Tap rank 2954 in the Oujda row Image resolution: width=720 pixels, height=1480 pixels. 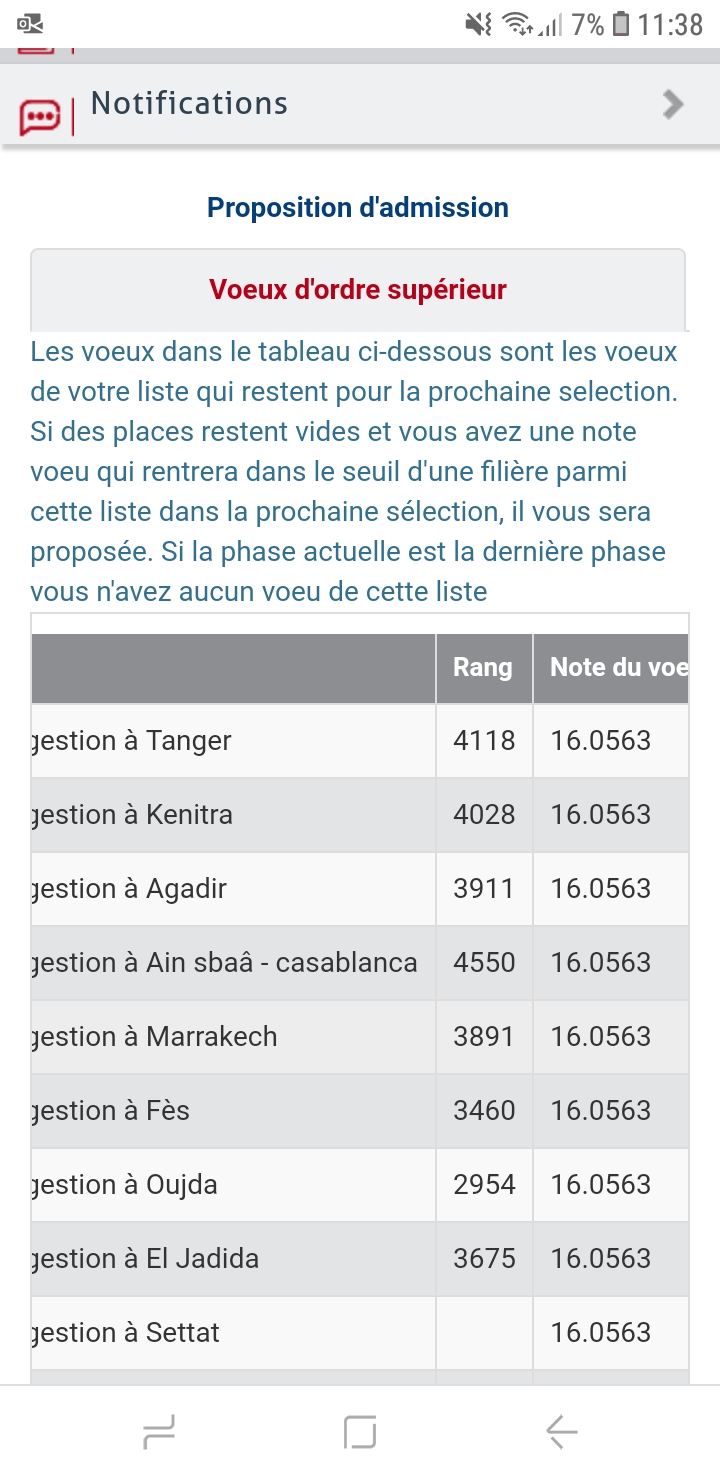(x=484, y=1185)
